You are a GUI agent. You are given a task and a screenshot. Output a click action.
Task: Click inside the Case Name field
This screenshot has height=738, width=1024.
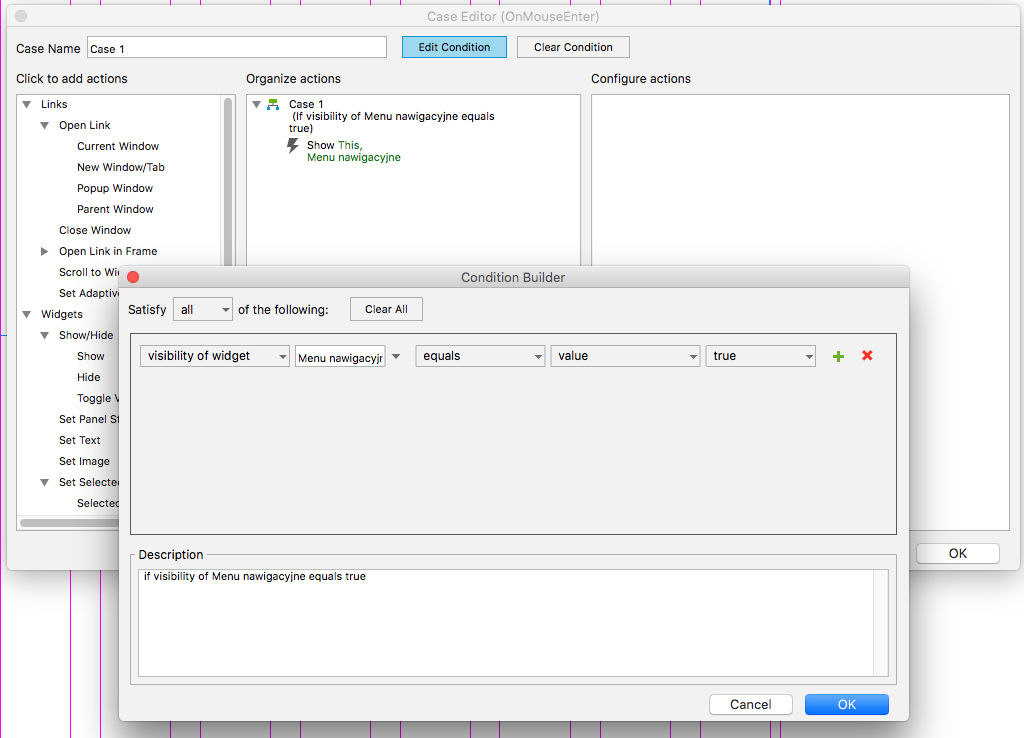(x=236, y=47)
